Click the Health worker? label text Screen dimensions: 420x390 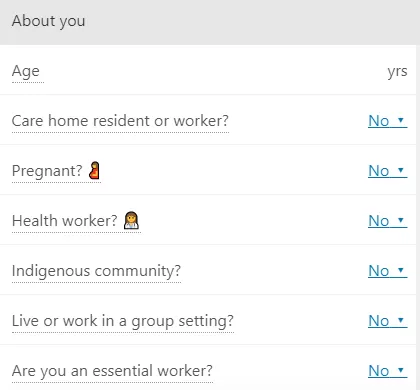(65, 221)
